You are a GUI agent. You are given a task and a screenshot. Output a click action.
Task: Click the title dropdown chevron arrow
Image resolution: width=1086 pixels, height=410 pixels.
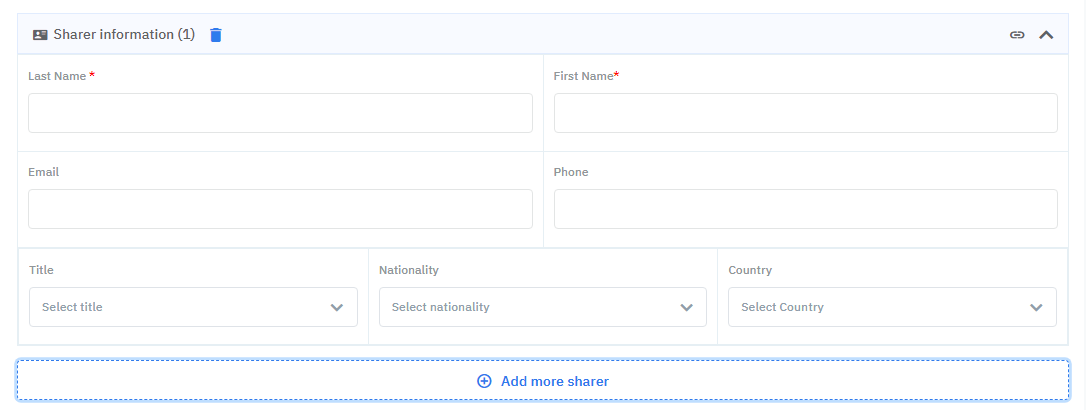click(337, 307)
